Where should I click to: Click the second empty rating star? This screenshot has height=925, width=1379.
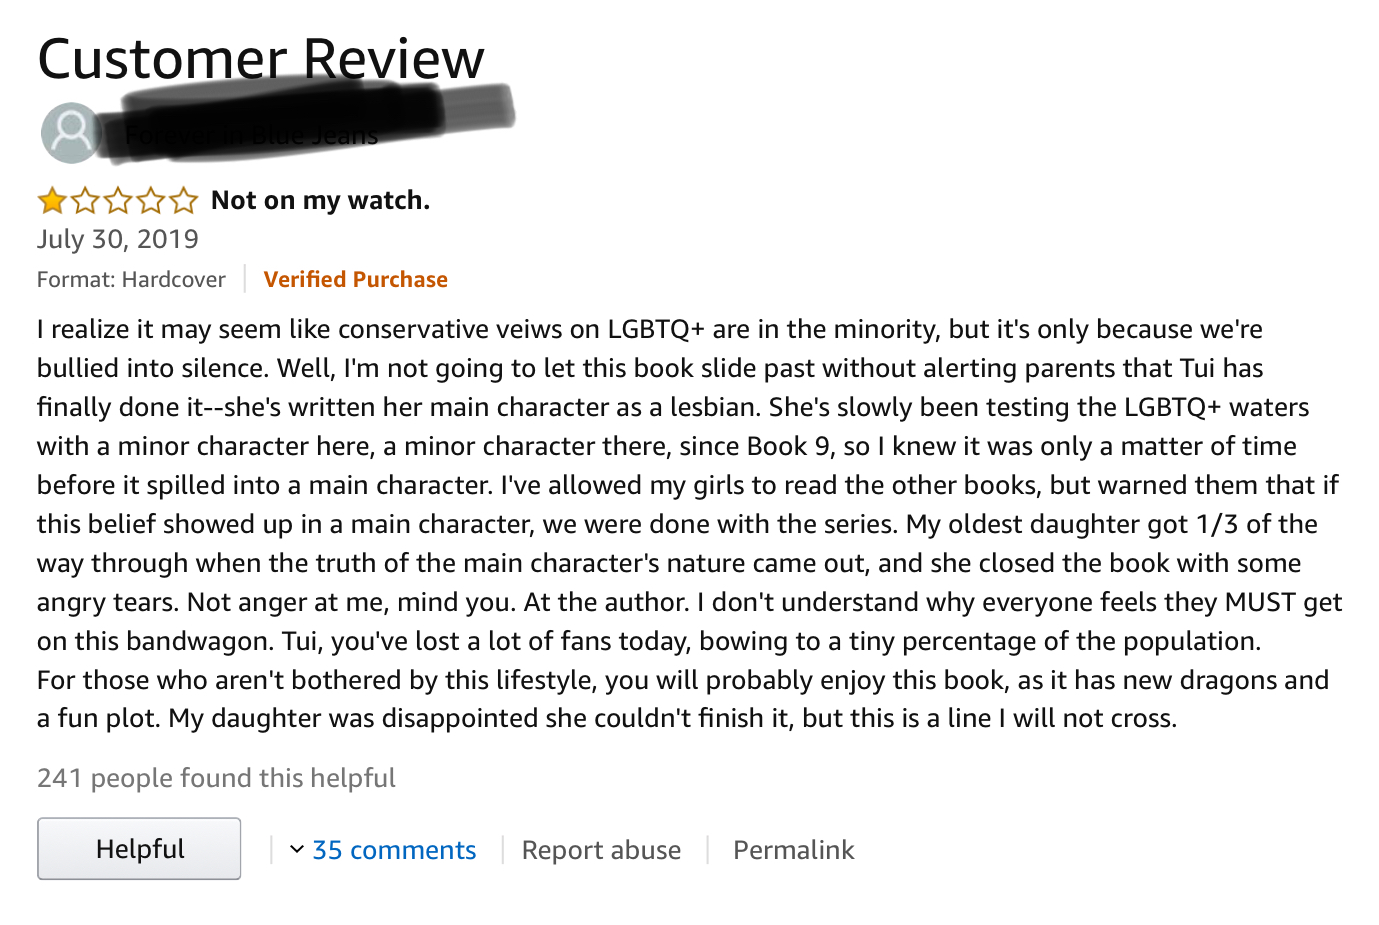coord(85,201)
